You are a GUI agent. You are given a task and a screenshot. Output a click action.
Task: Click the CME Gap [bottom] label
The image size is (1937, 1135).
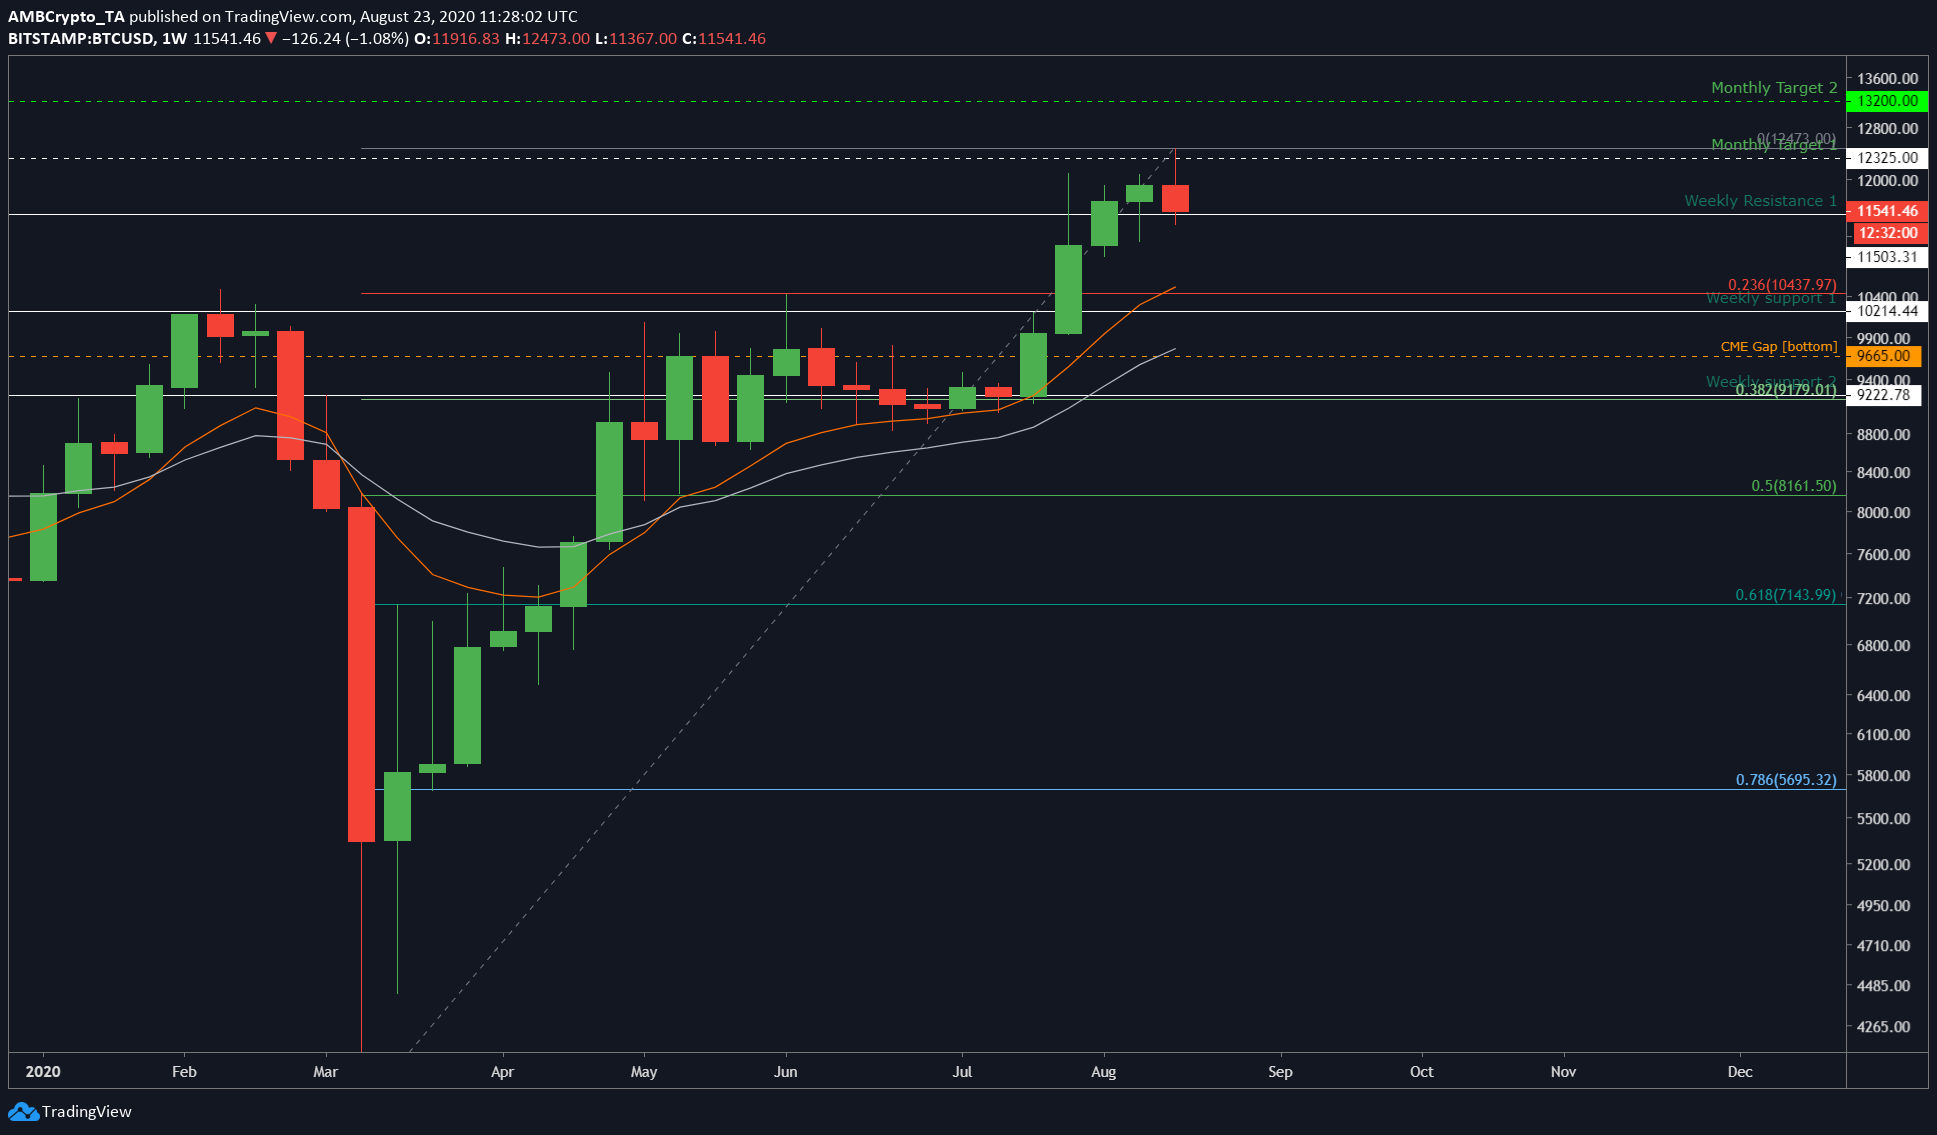pyautogui.click(x=1778, y=347)
